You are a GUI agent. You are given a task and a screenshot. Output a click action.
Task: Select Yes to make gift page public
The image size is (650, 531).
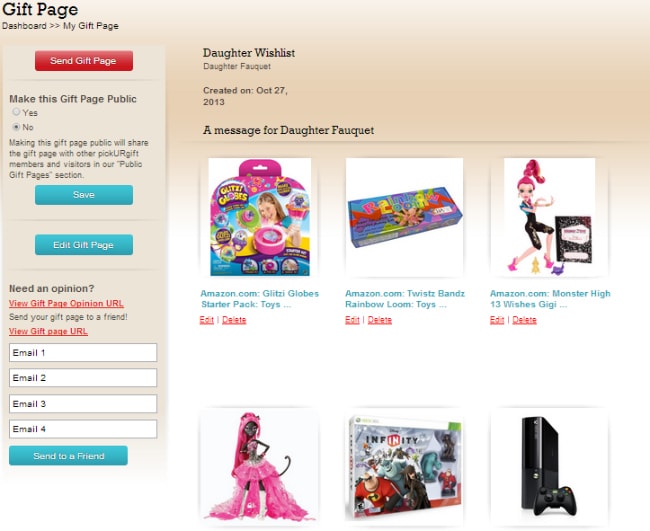16,112
